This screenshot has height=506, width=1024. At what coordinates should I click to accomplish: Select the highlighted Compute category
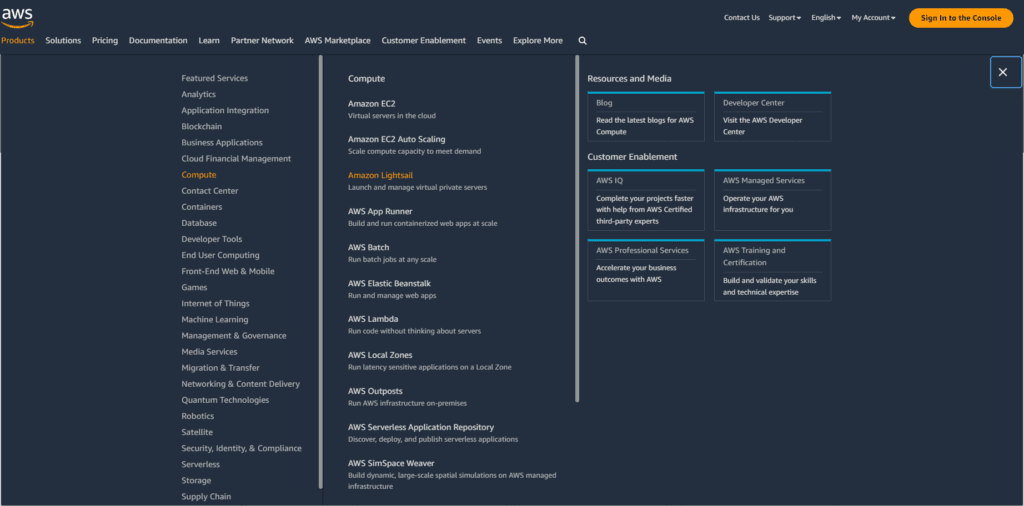tap(199, 175)
